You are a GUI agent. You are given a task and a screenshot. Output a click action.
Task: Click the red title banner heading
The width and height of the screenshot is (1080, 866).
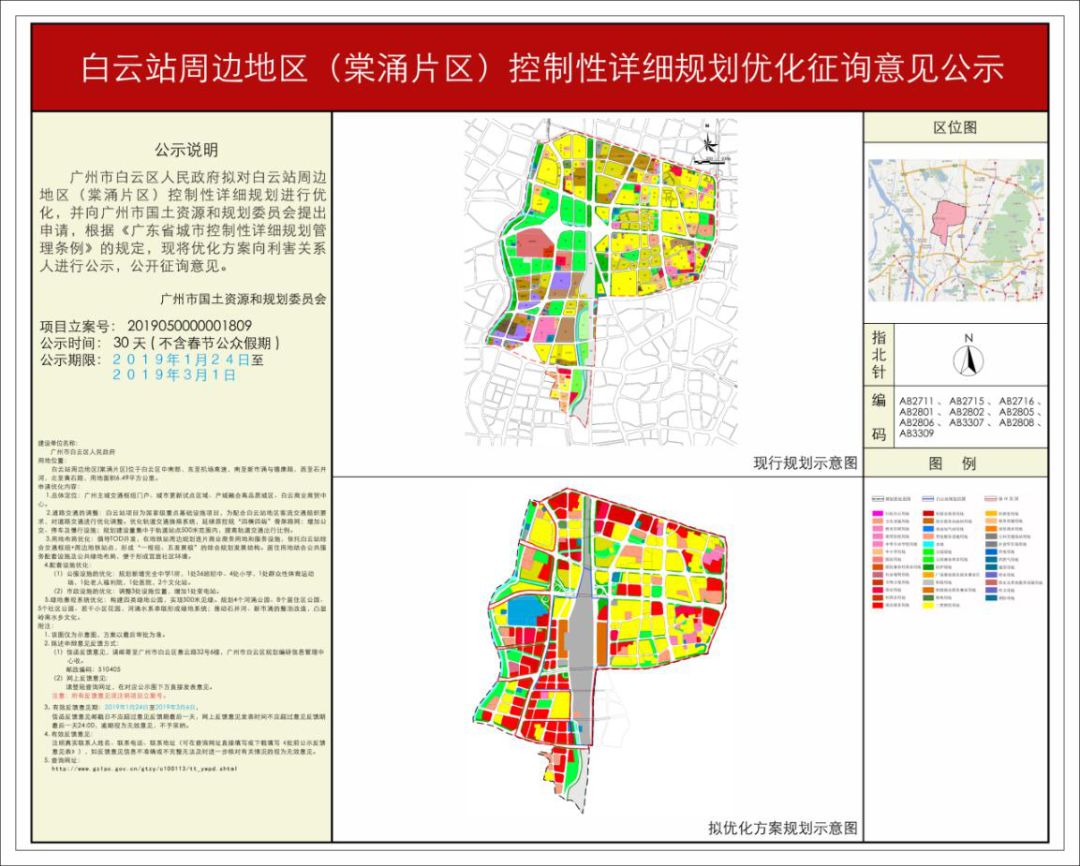(541, 68)
